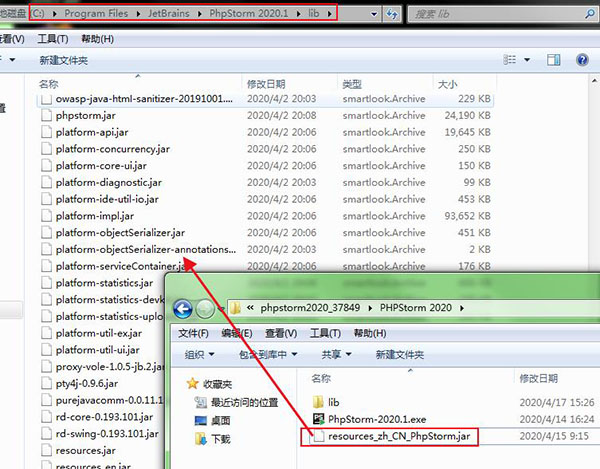Select the lib folder in the front window

pyautogui.click(x=326, y=402)
